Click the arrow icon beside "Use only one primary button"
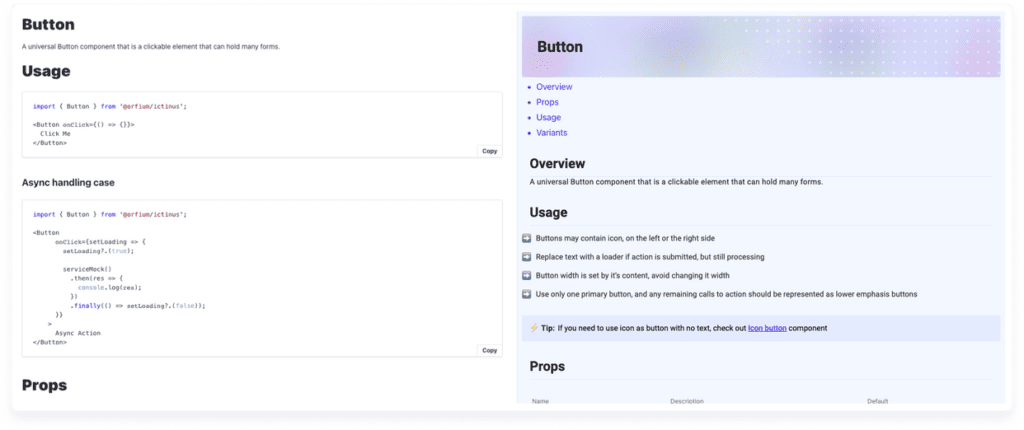 pyautogui.click(x=527, y=294)
